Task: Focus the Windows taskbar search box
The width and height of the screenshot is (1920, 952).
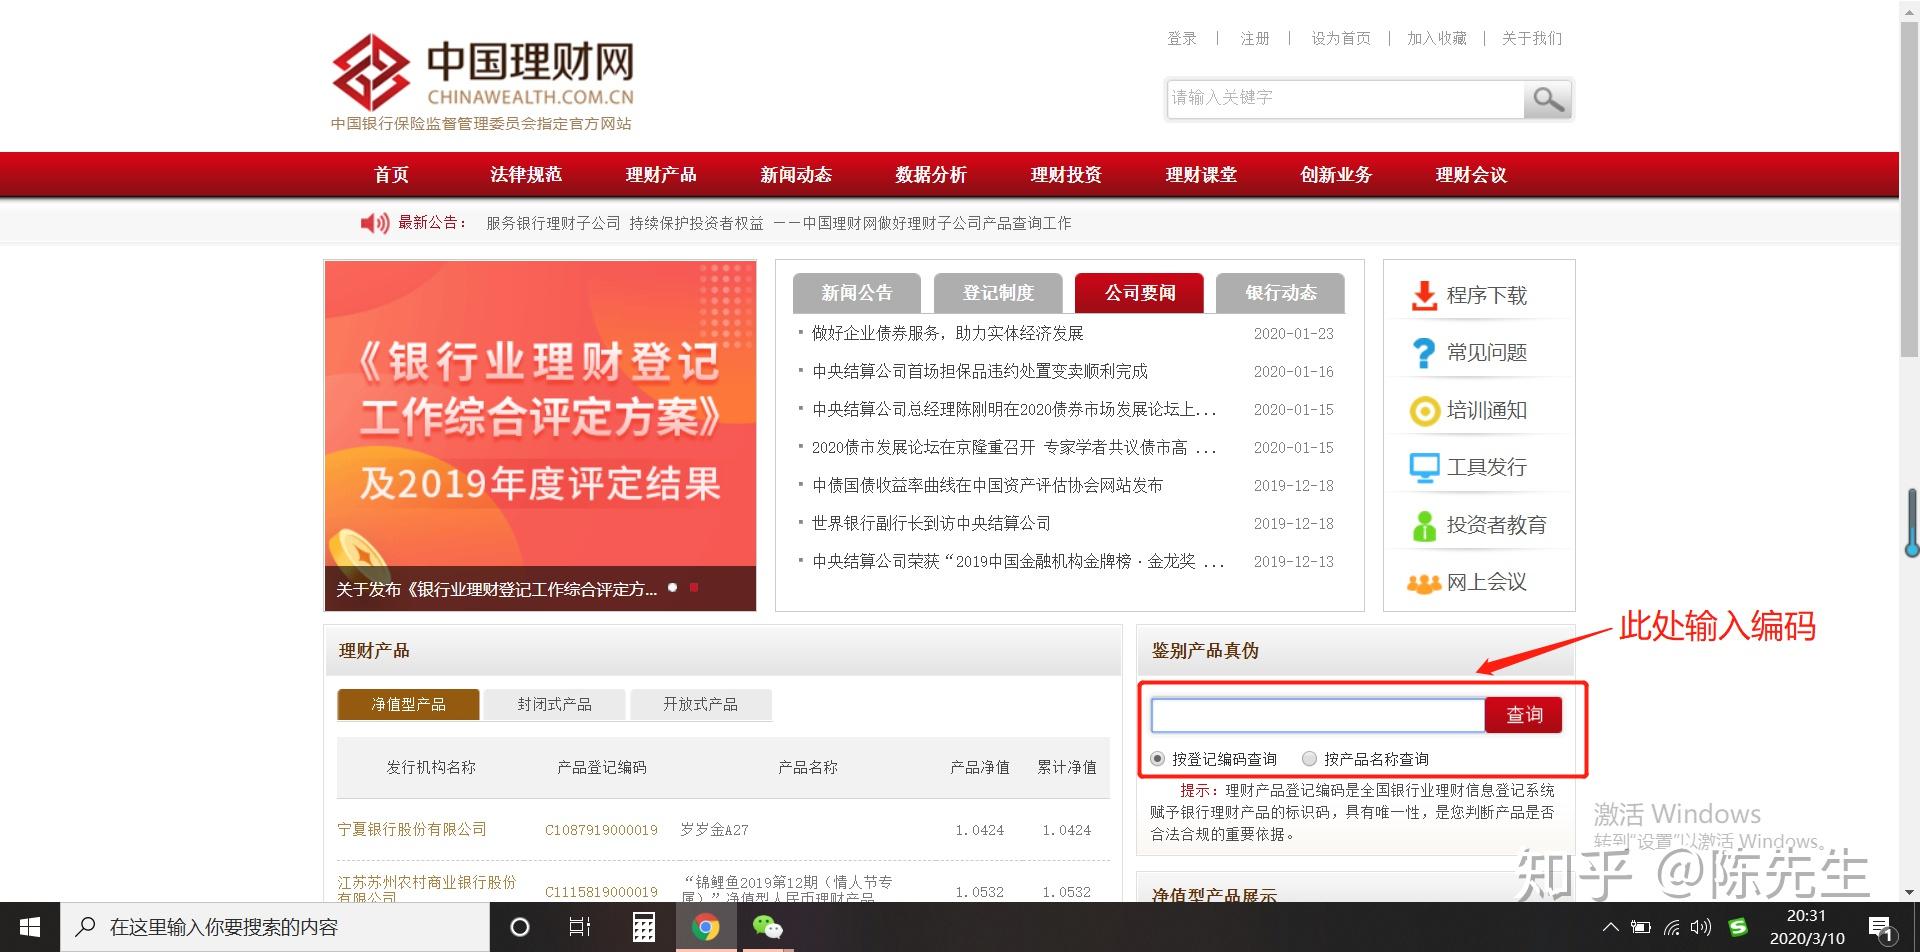Action: 275,927
